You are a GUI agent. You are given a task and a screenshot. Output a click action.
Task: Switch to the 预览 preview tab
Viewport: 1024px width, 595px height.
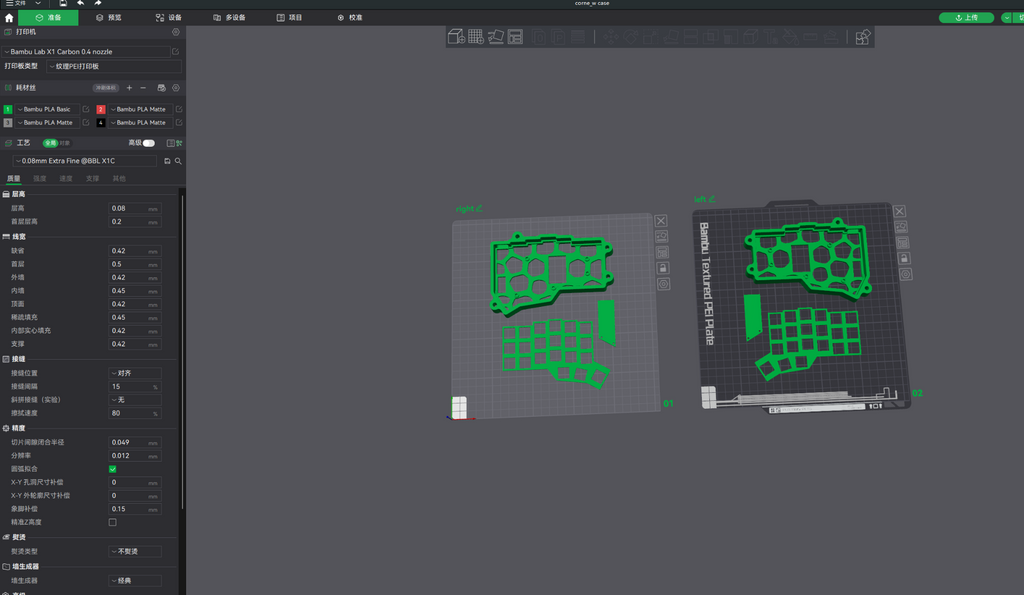(109, 18)
